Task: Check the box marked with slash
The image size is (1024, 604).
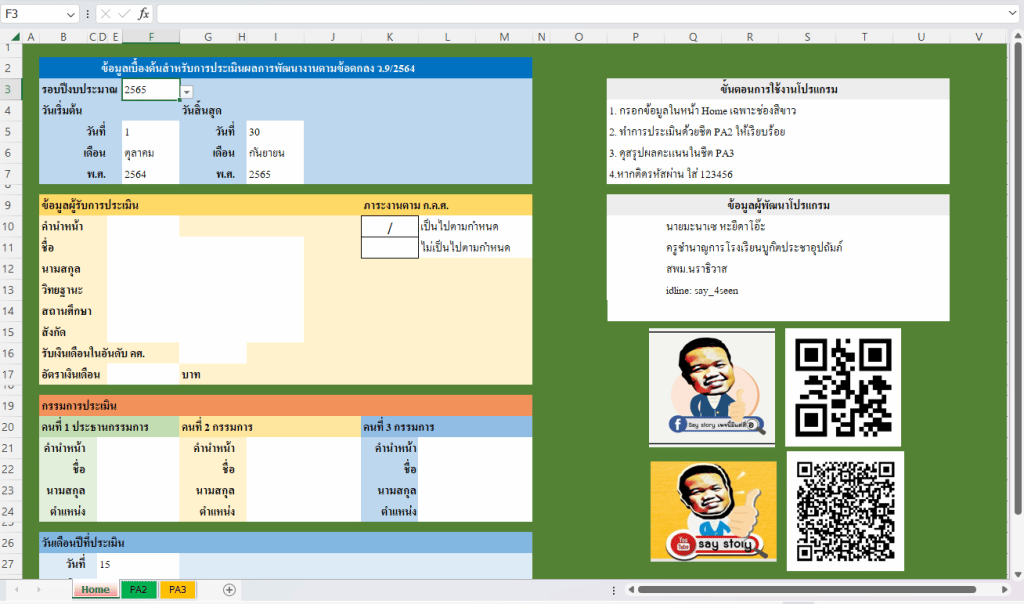Action: click(x=390, y=227)
